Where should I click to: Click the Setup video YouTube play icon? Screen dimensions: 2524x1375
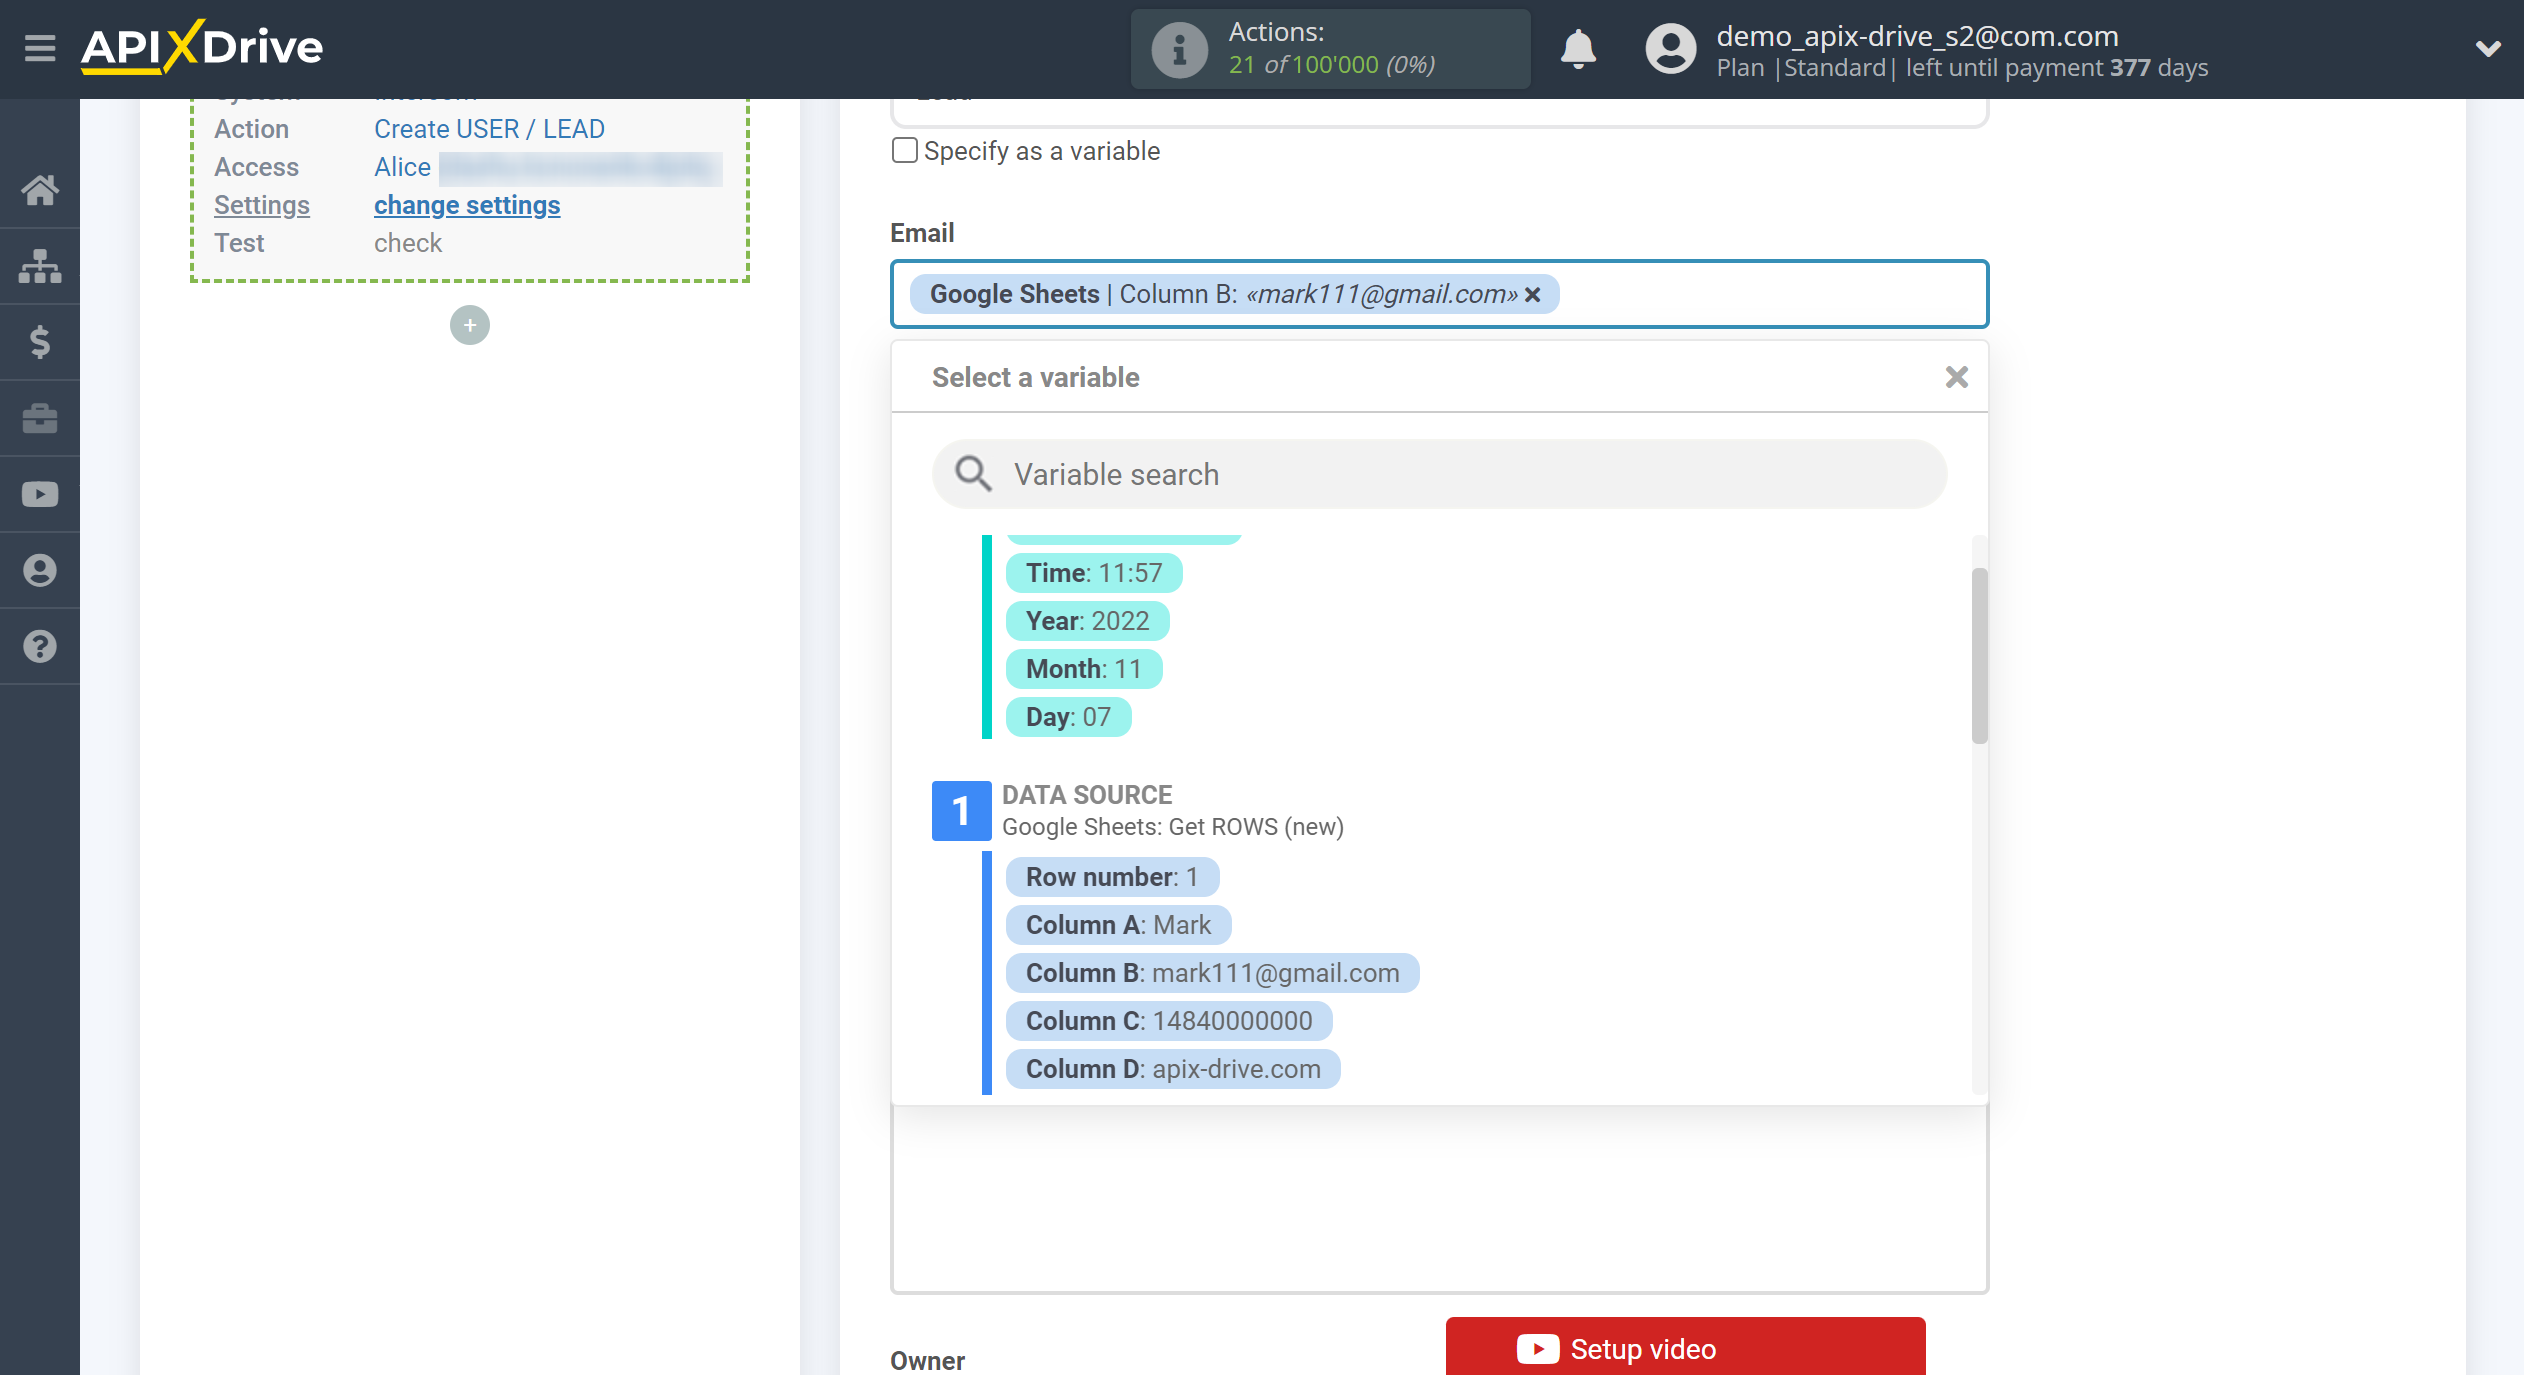pyautogui.click(x=1538, y=1349)
